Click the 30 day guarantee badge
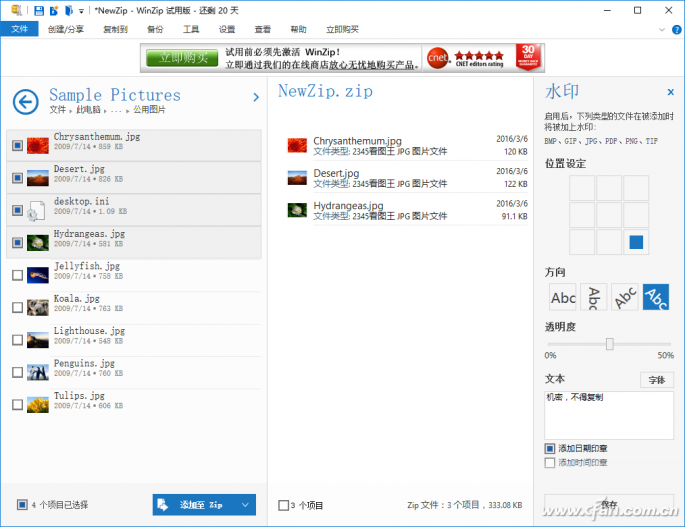 click(x=528, y=57)
